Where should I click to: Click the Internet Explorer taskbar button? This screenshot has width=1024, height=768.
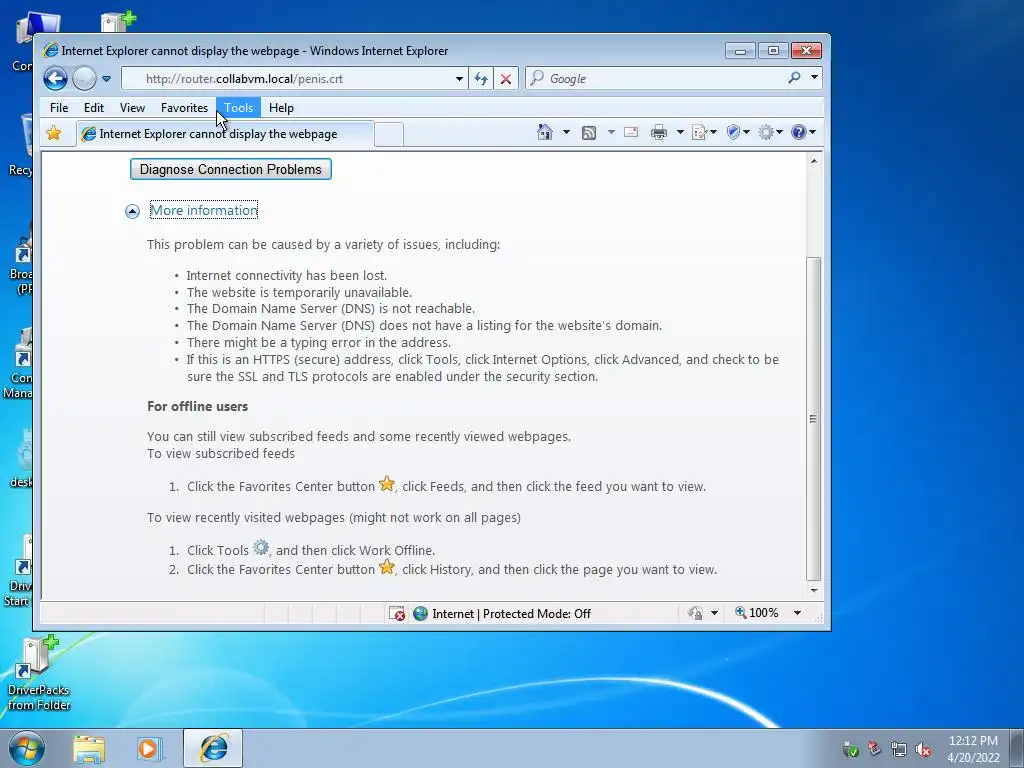coord(213,748)
